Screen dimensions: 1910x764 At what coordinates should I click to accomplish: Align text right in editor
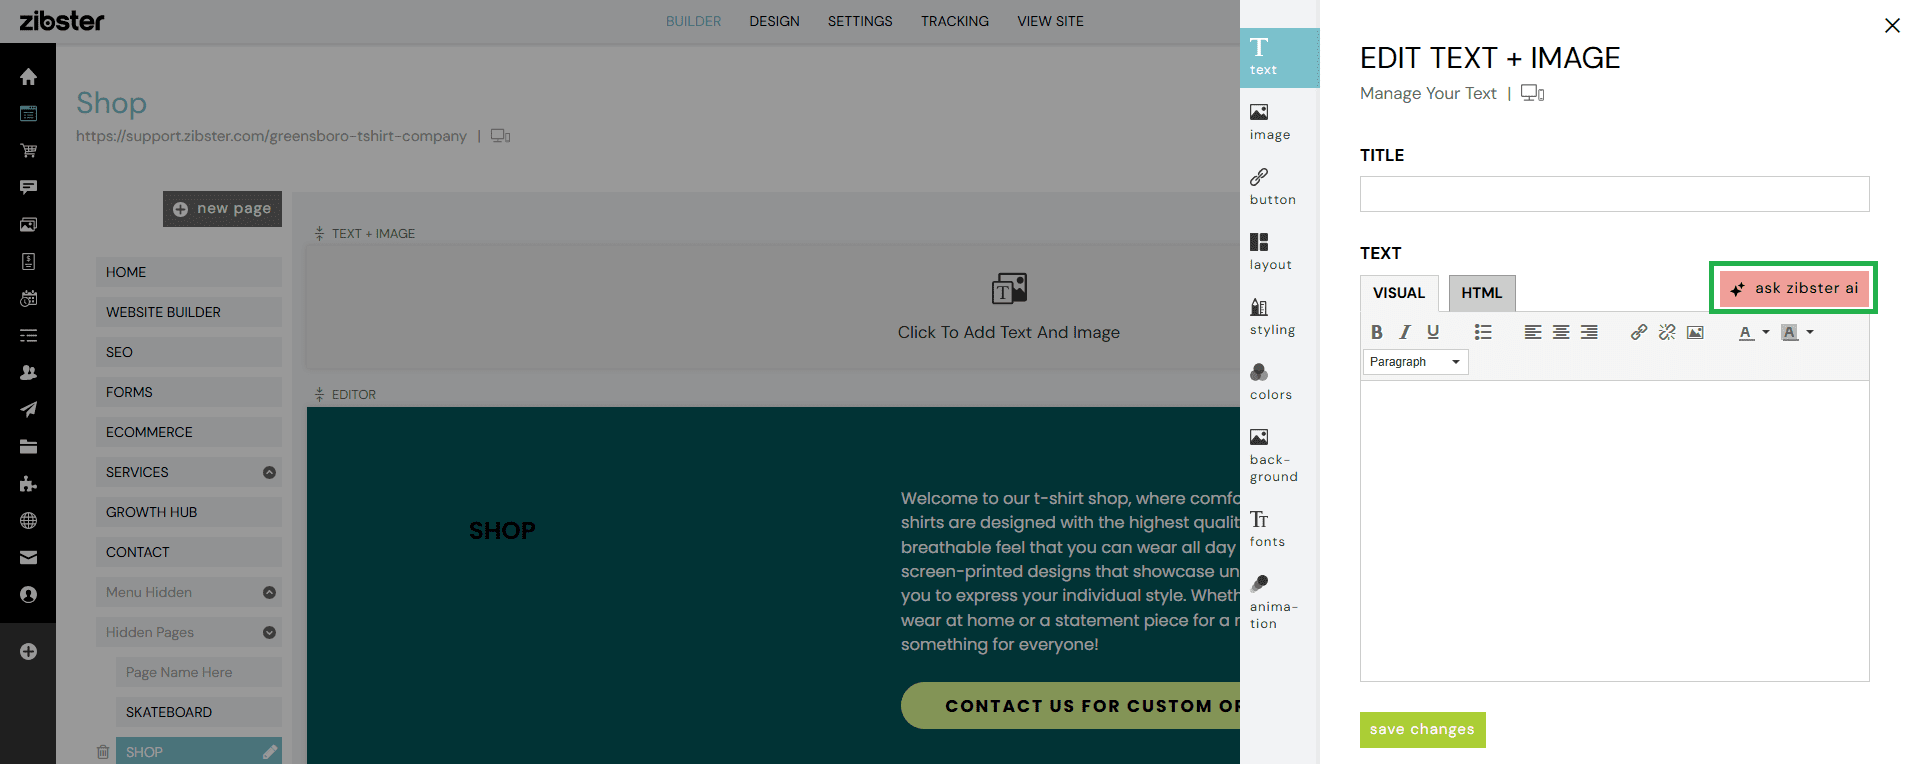[1589, 332]
